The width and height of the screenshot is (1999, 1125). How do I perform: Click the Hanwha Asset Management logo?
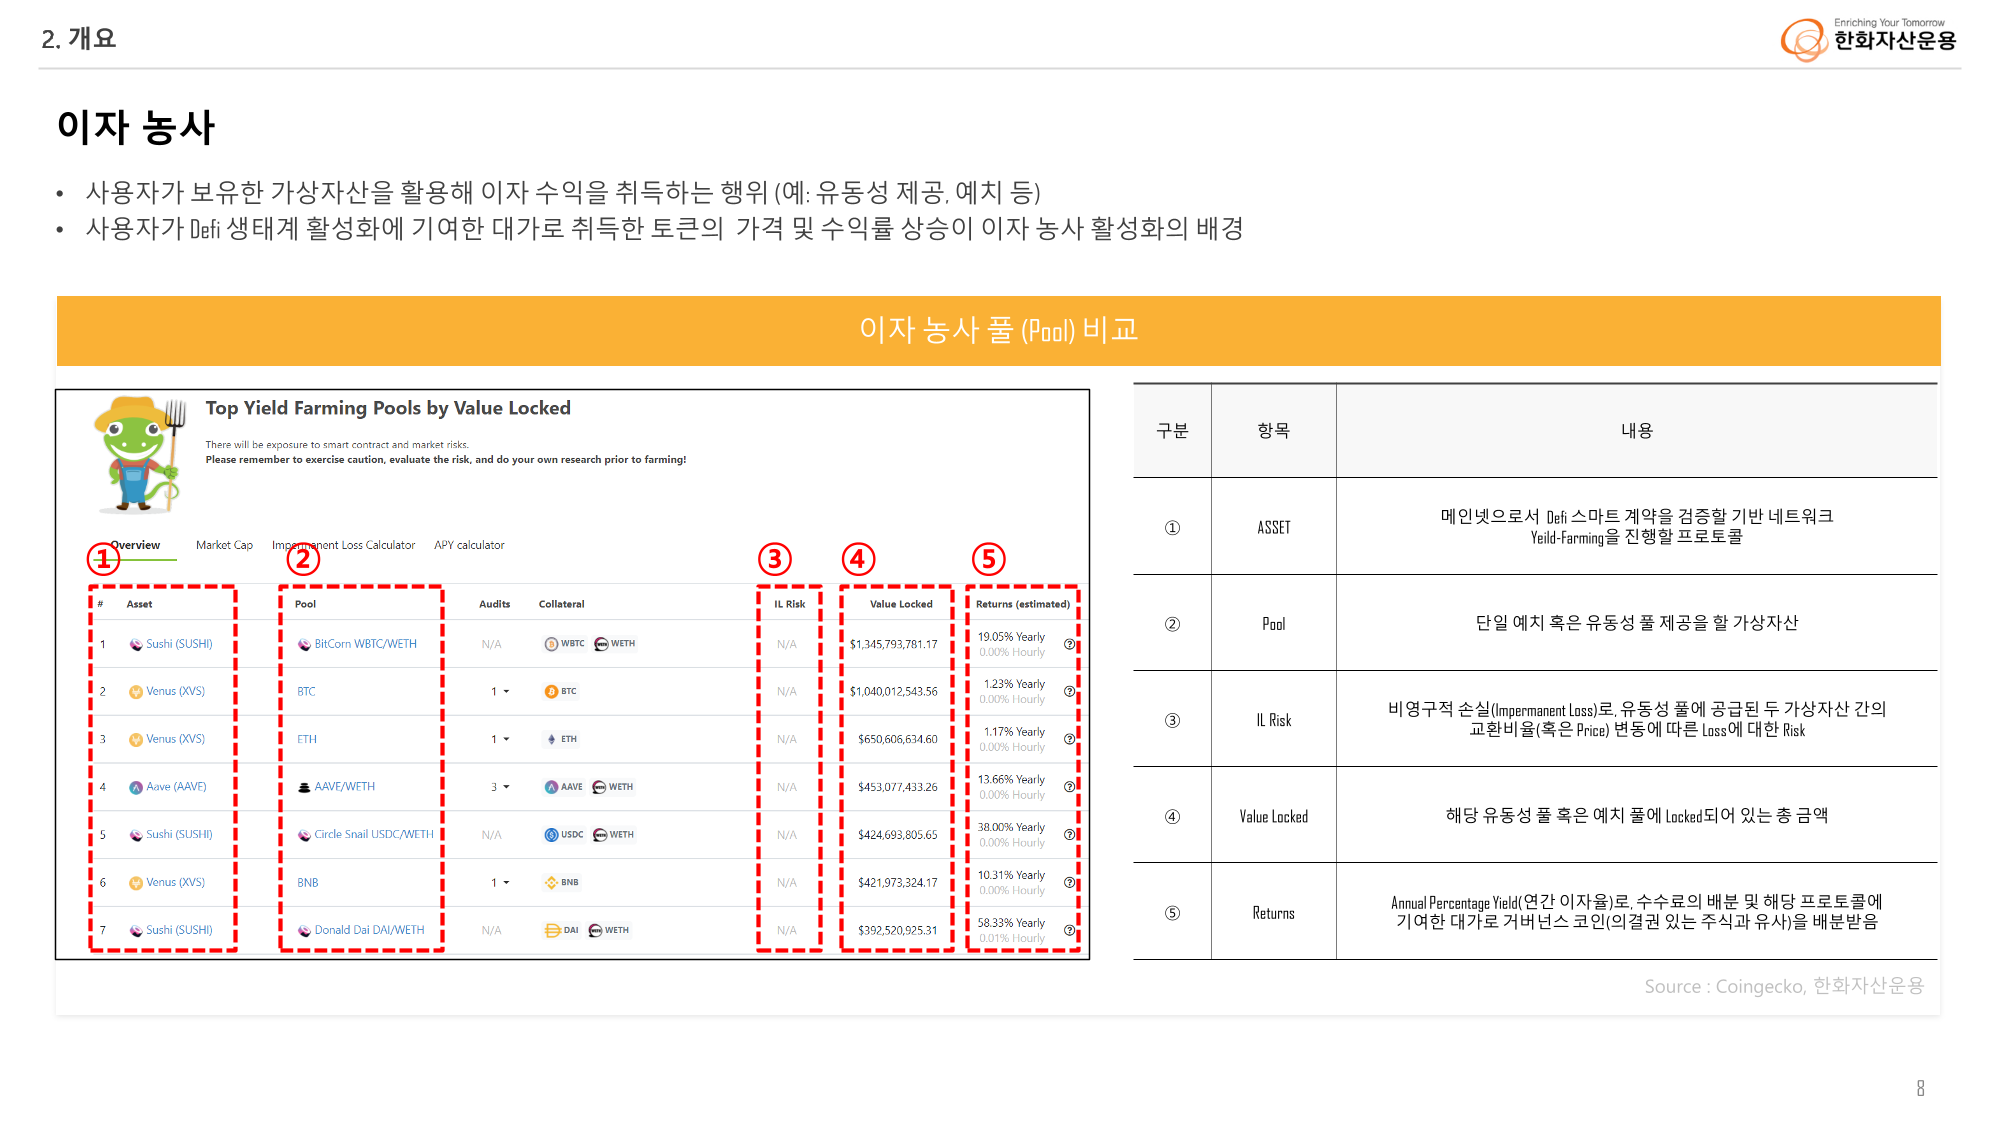coord(1868,39)
